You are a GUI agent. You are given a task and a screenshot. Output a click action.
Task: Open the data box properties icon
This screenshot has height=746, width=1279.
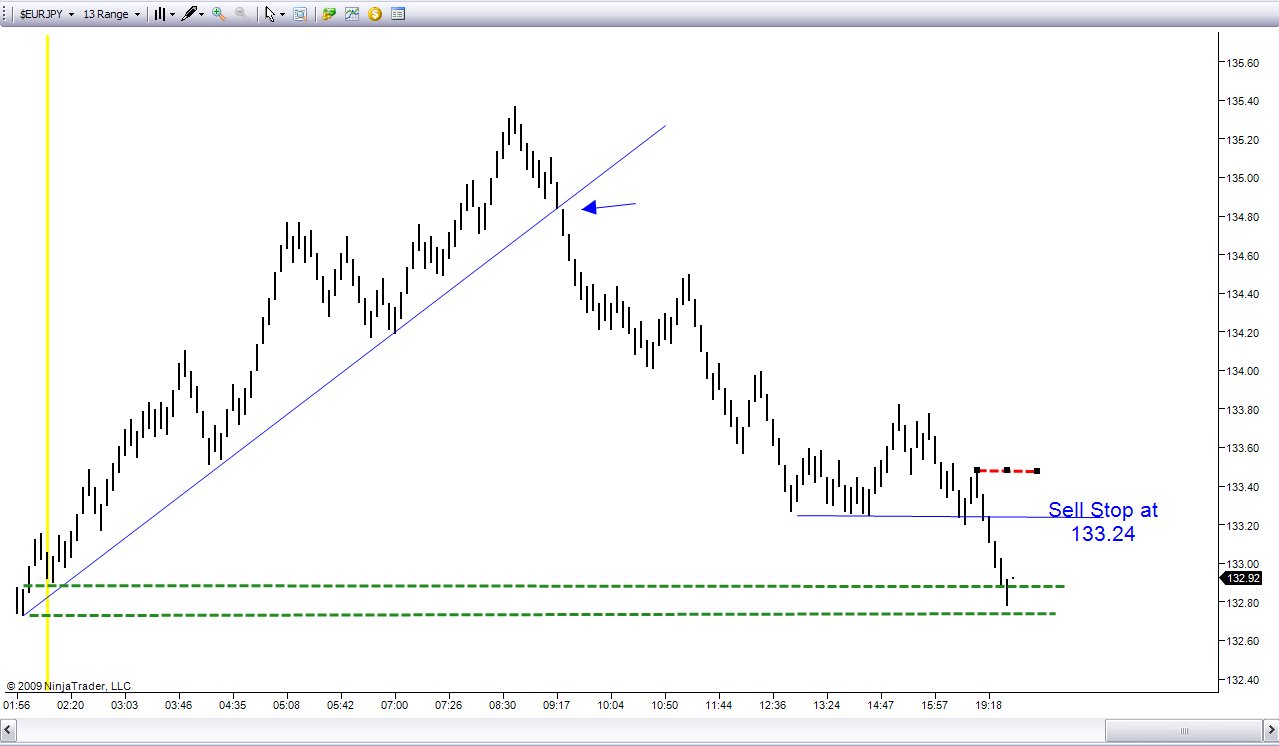pos(398,14)
